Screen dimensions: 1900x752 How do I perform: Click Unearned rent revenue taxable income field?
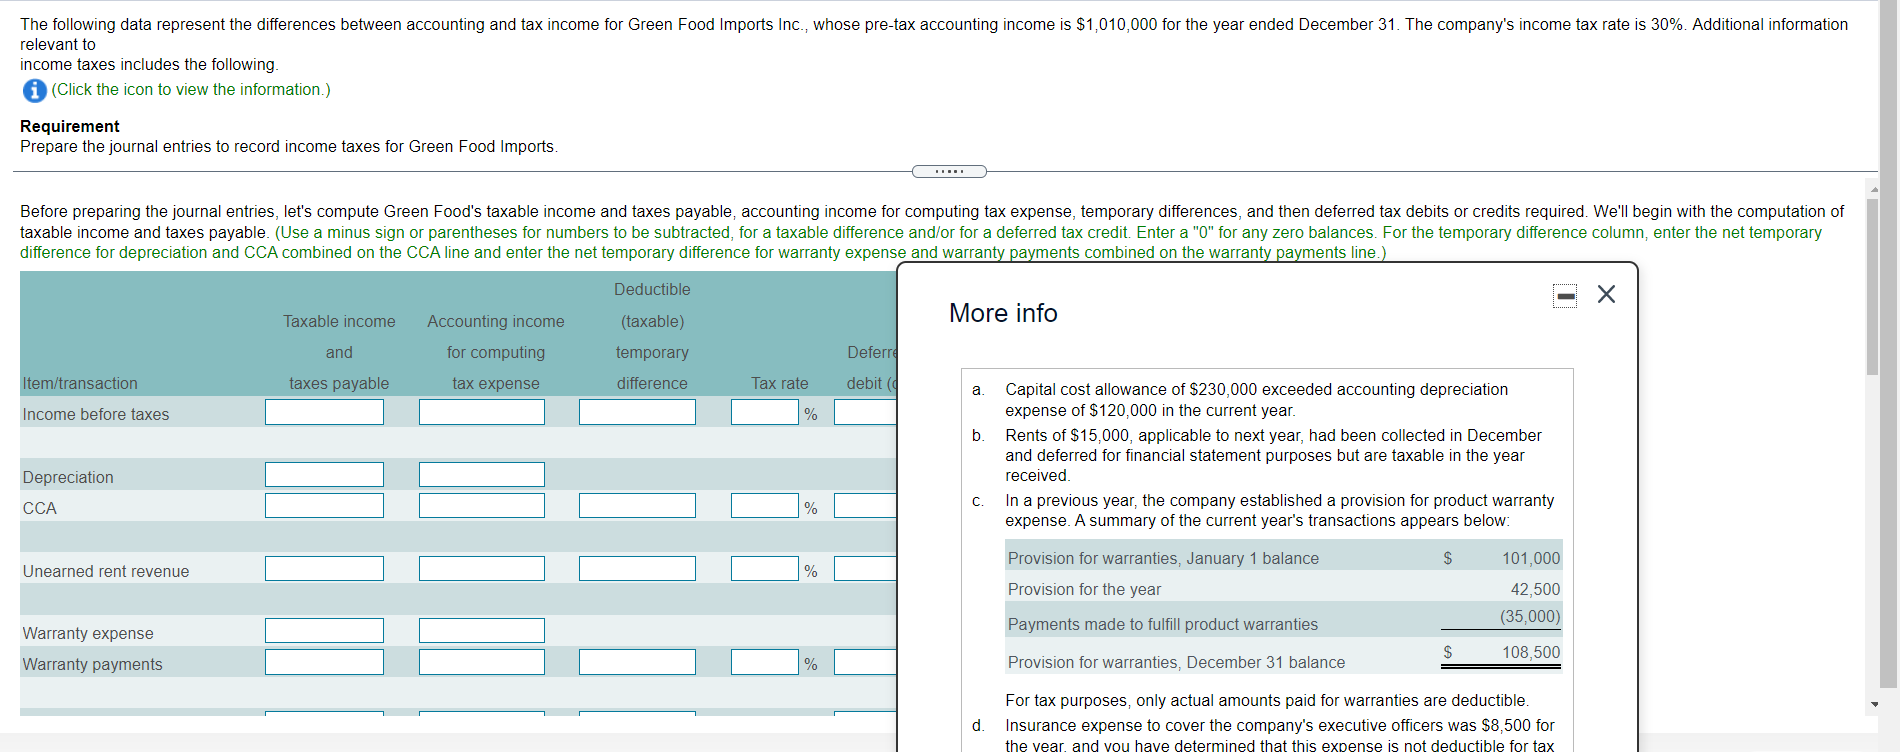[324, 569]
